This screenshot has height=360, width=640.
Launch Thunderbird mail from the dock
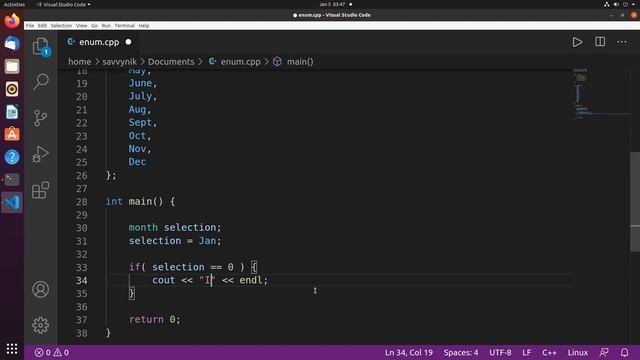click(12, 43)
